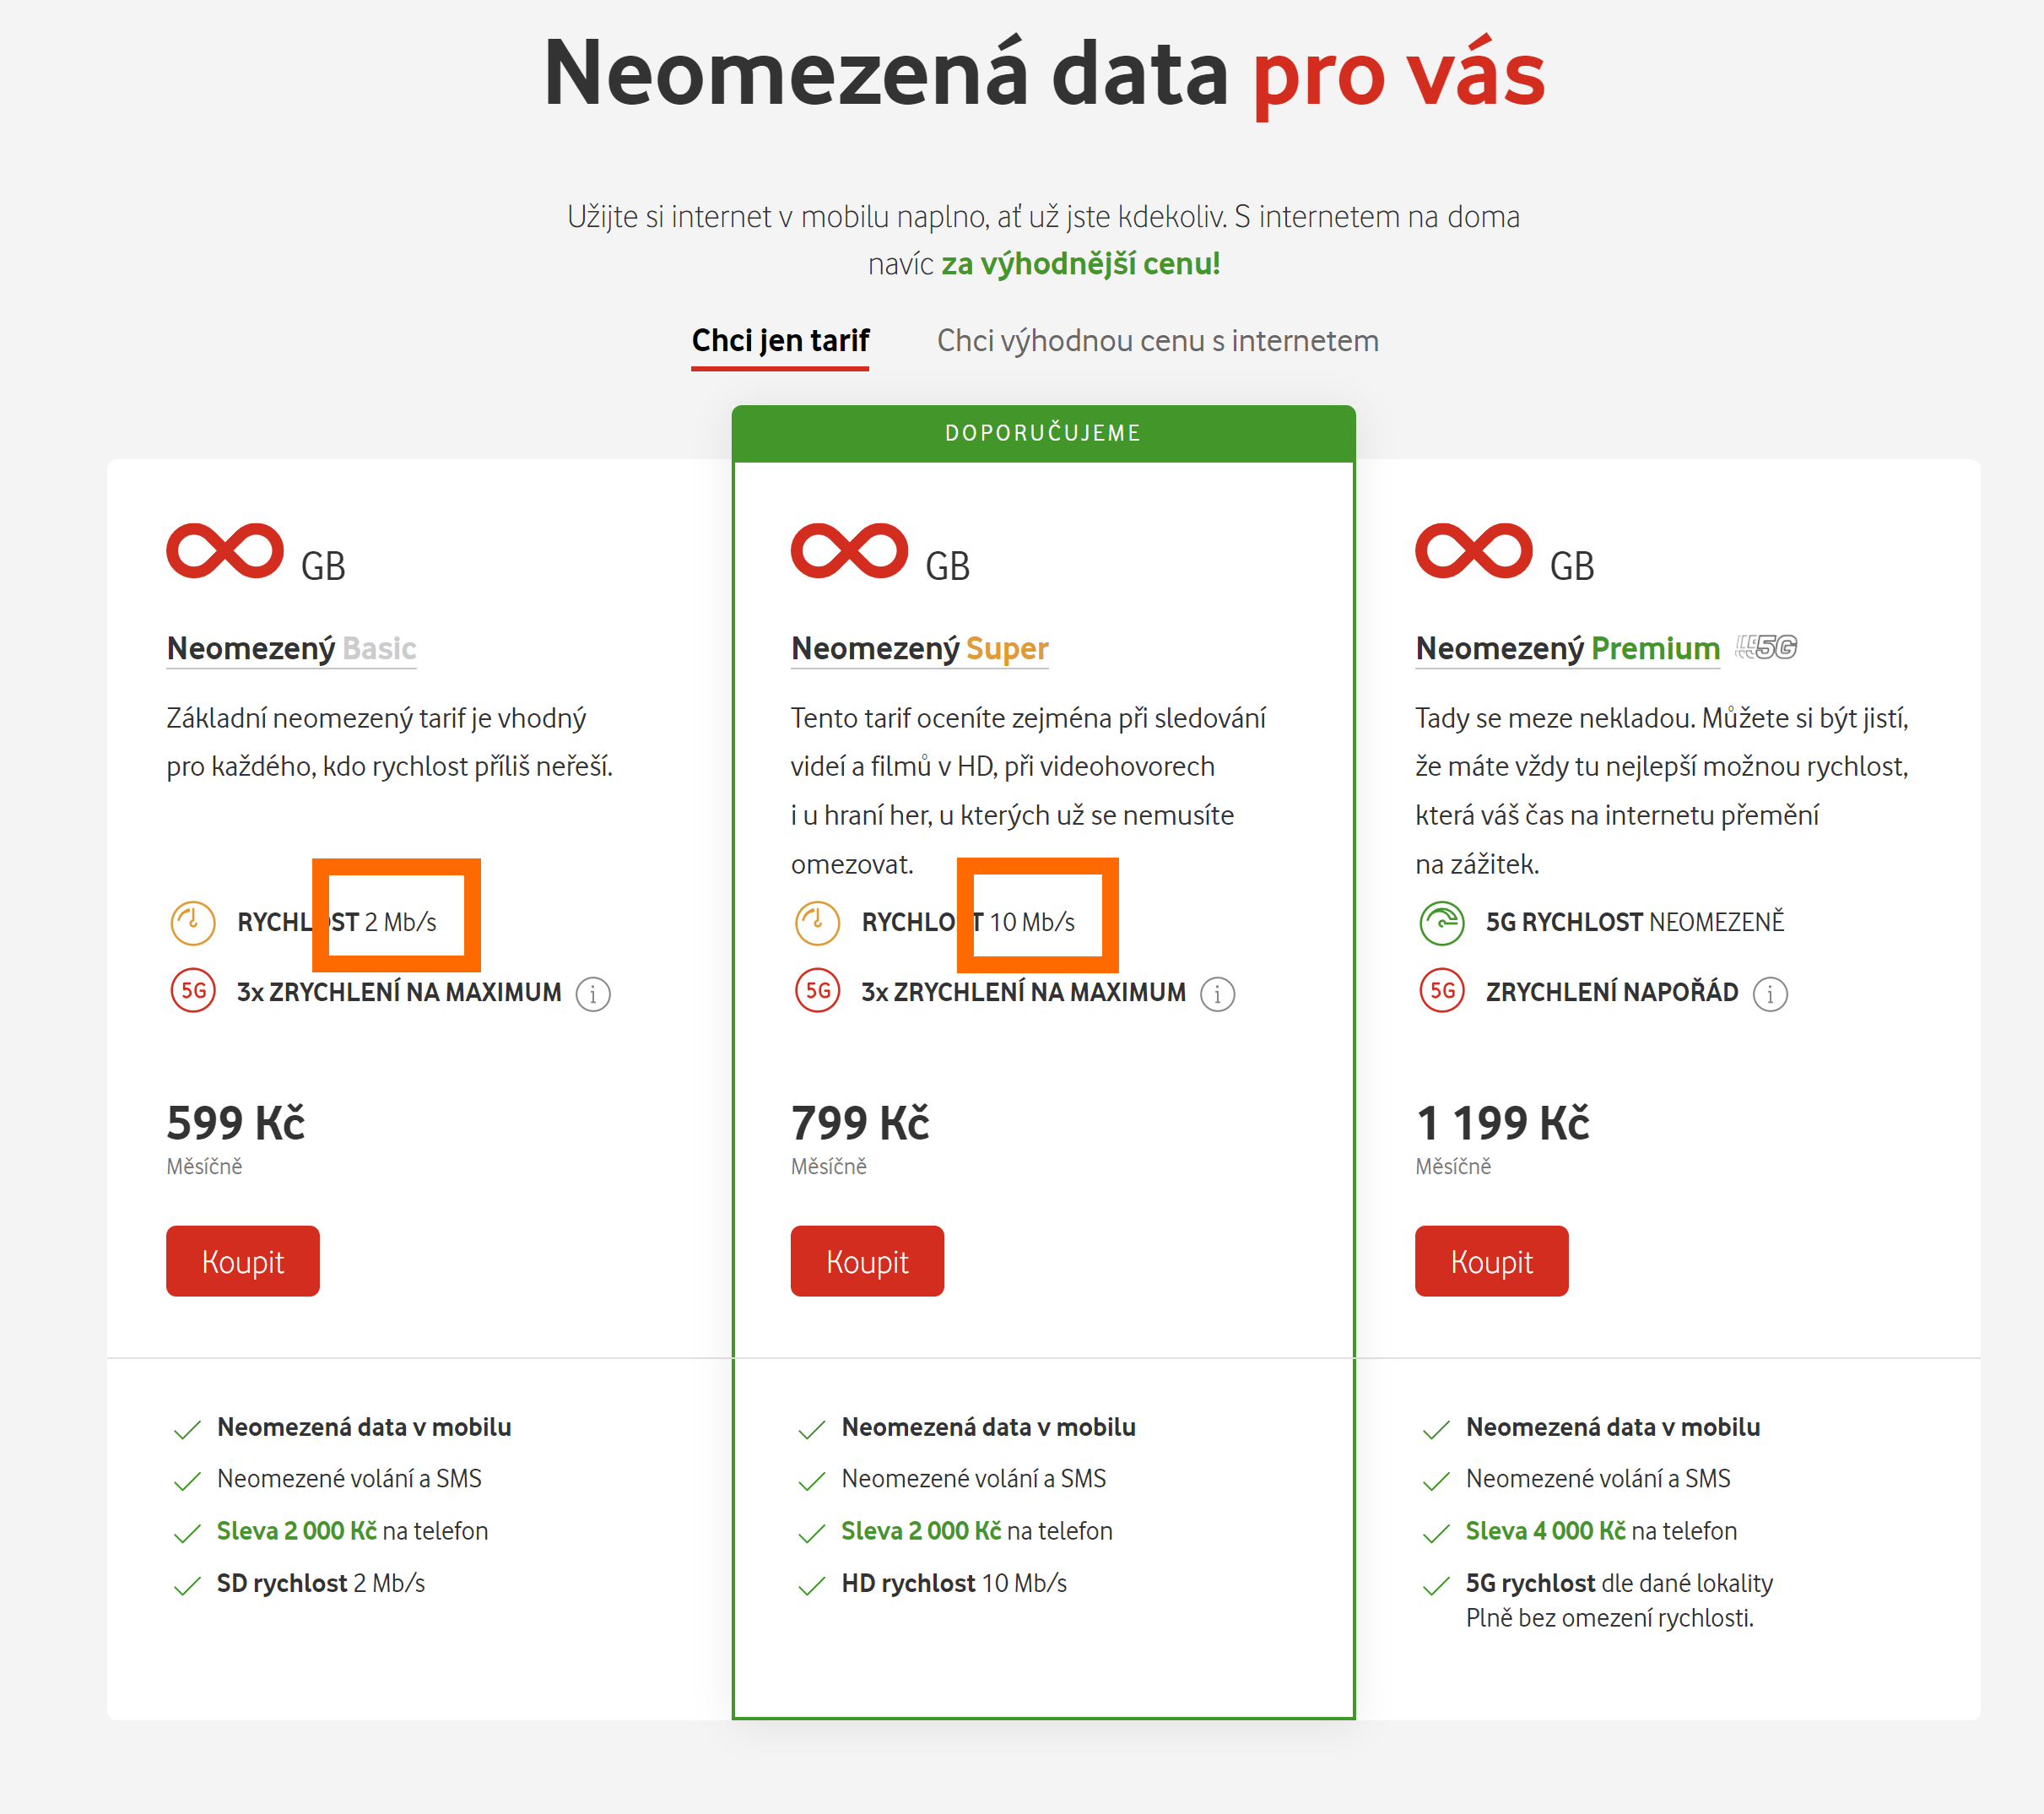The height and width of the screenshot is (1814, 2044).
Task: Click the speed clock icon in Basic plan
Action: tap(193, 922)
